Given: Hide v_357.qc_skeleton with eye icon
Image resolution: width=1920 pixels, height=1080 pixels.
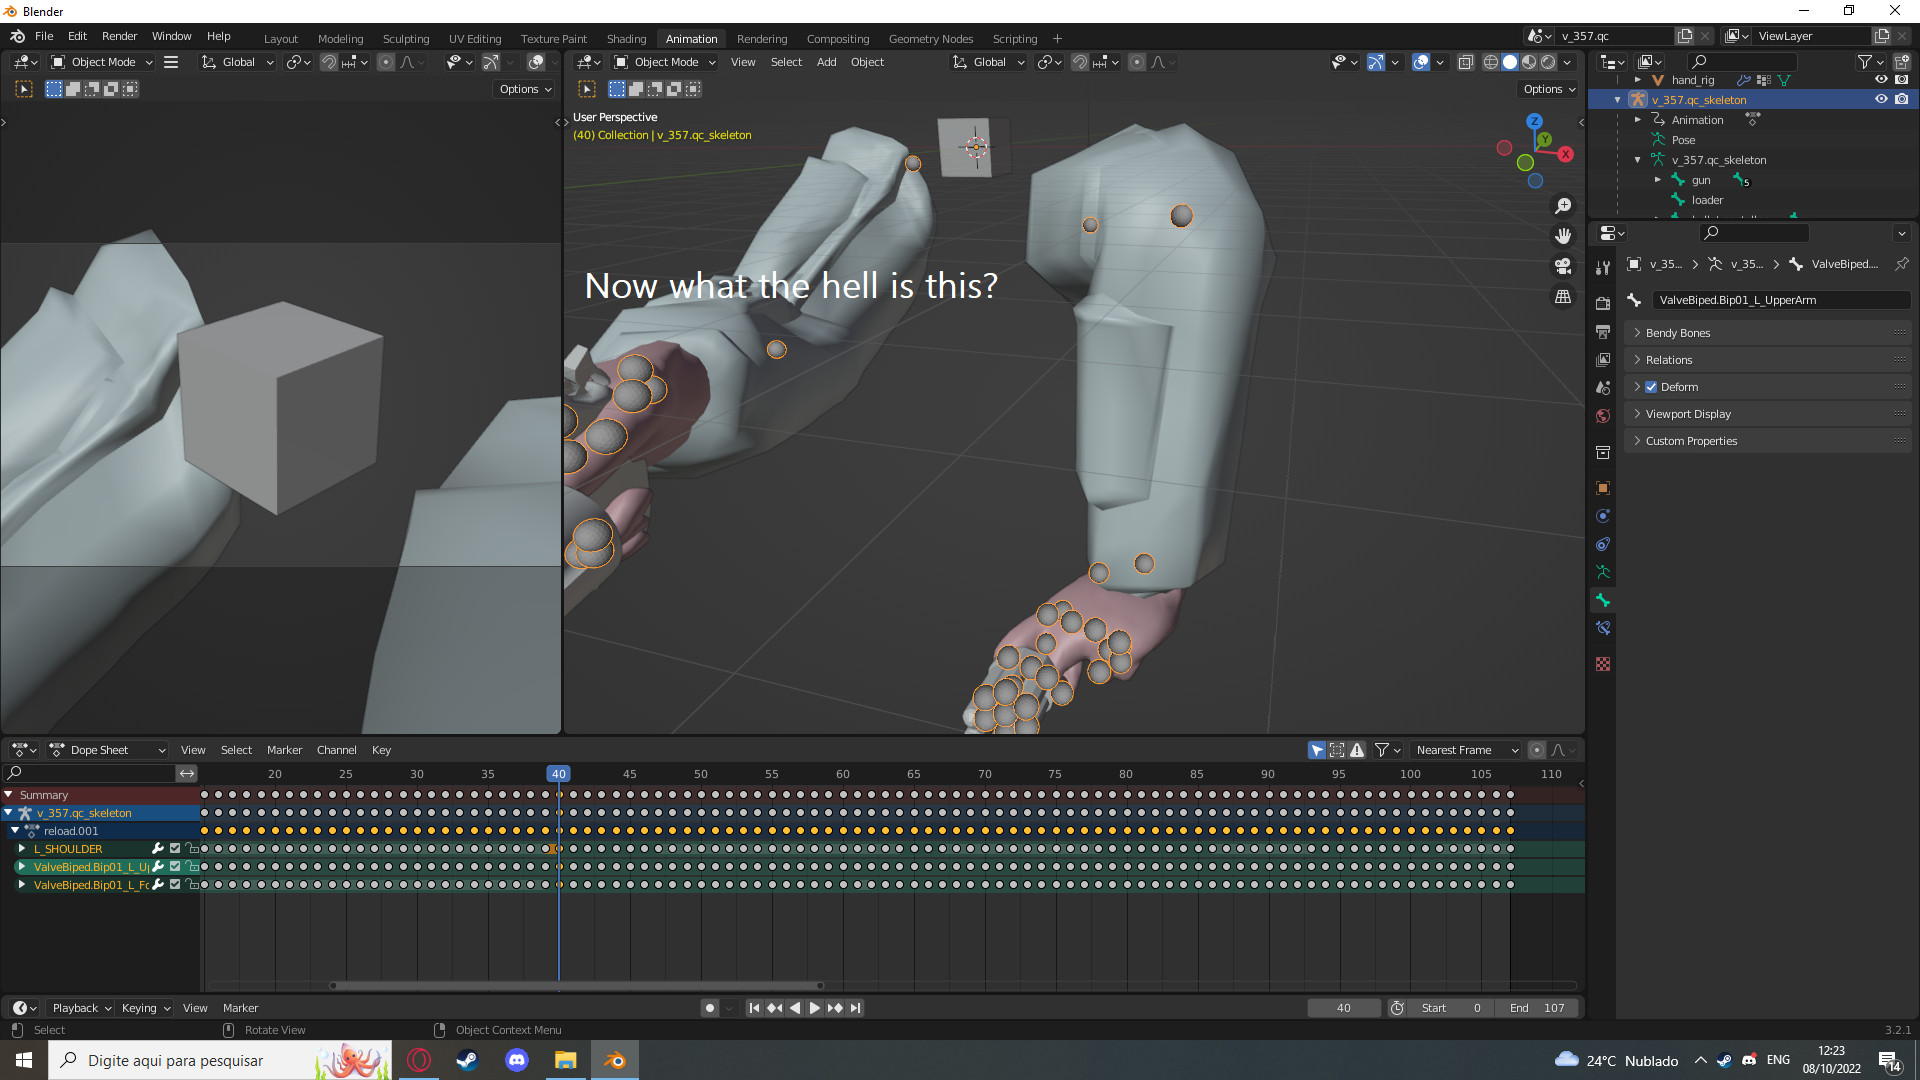Looking at the screenshot, I should click(1881, 100).
